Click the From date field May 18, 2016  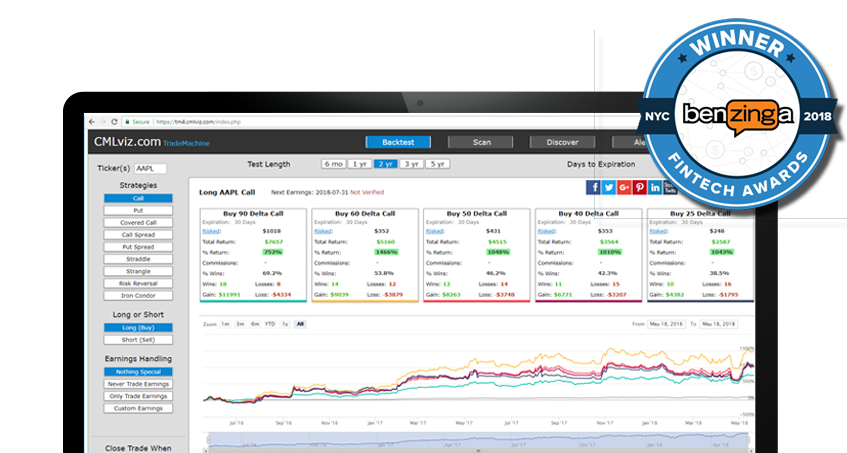666,324
